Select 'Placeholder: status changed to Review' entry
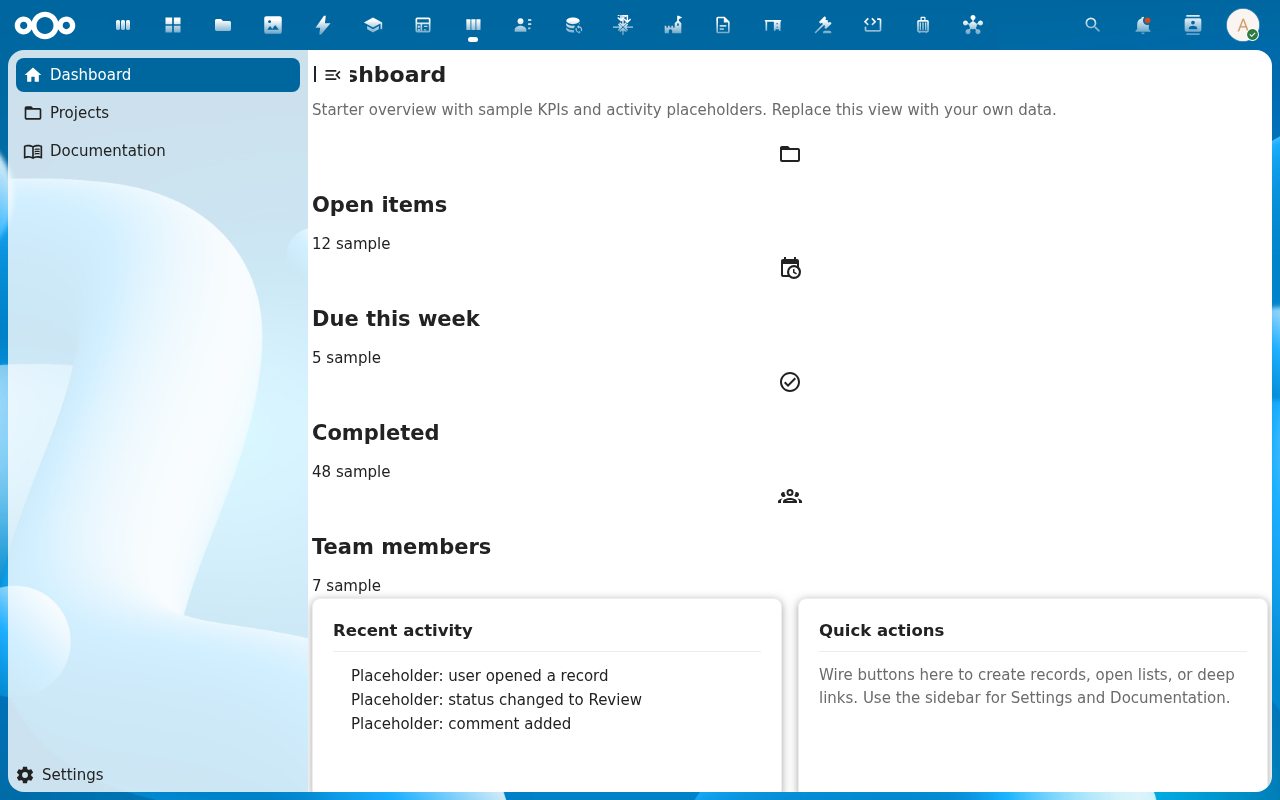Screen dimensions: 1280x800 pyautogui.click(x=496, y=700)
